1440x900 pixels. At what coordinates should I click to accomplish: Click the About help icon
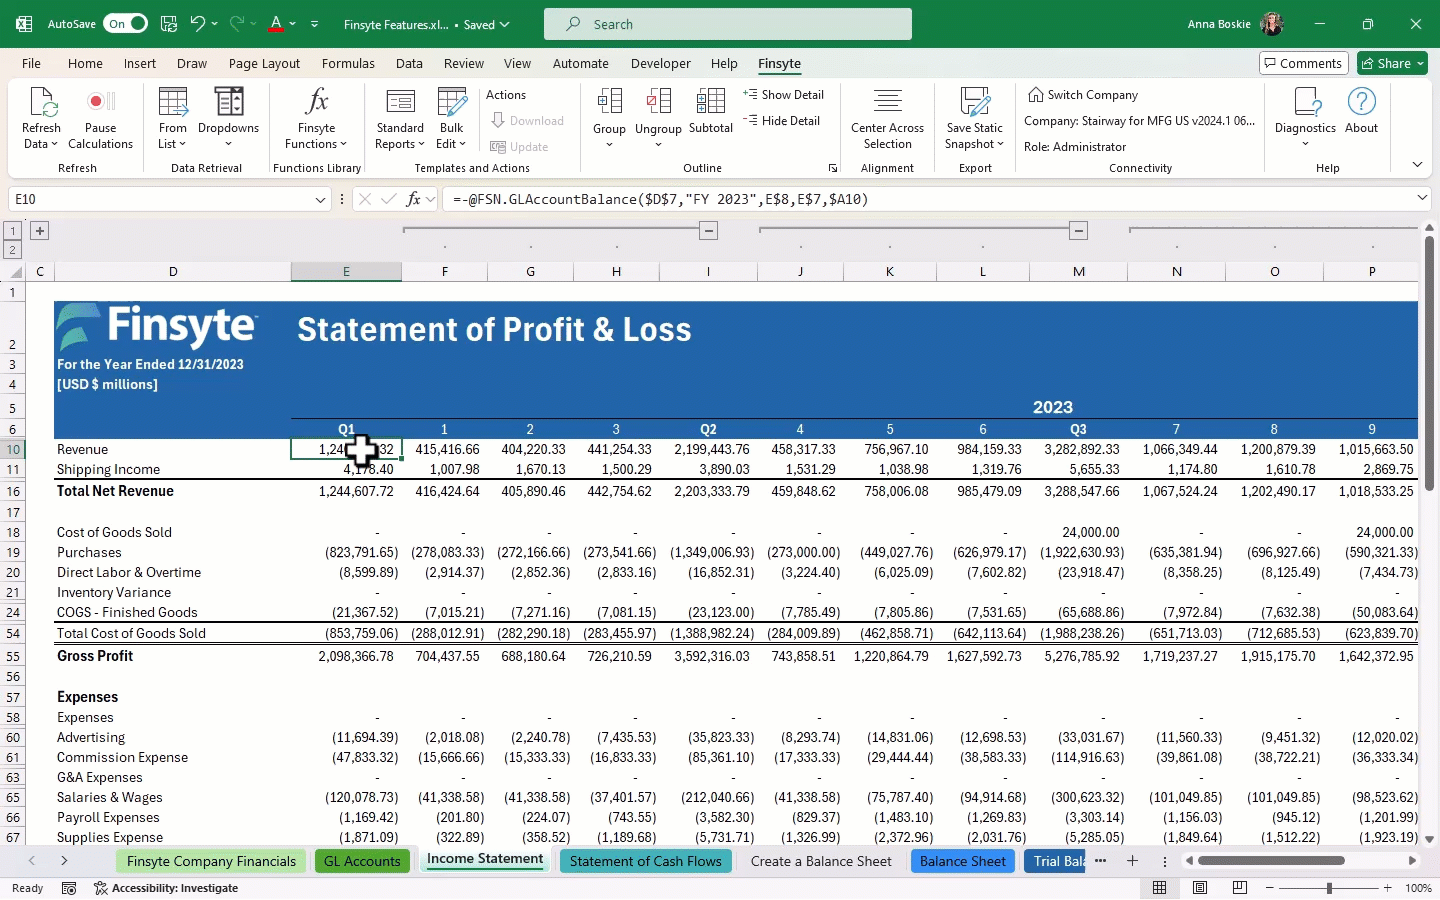click(1362, 102)
